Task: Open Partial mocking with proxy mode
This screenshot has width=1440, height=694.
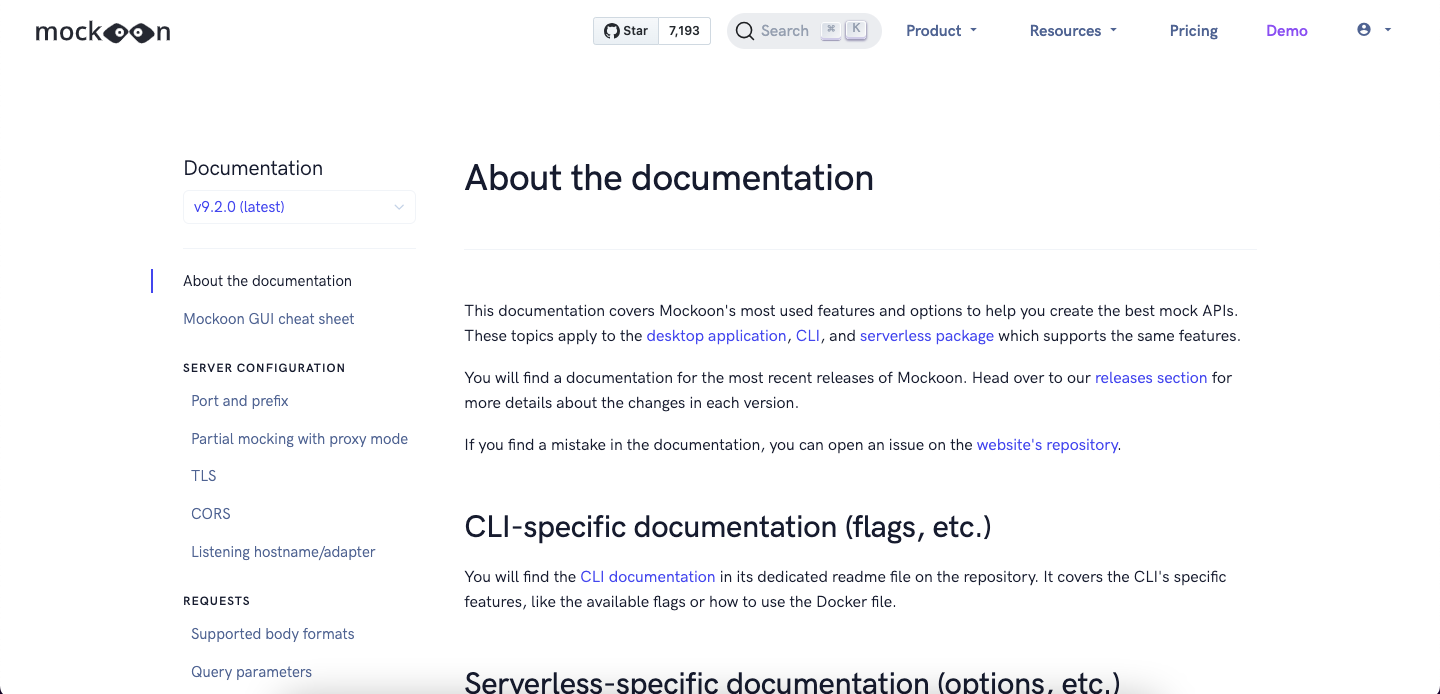Action: [x=300, y=439]
